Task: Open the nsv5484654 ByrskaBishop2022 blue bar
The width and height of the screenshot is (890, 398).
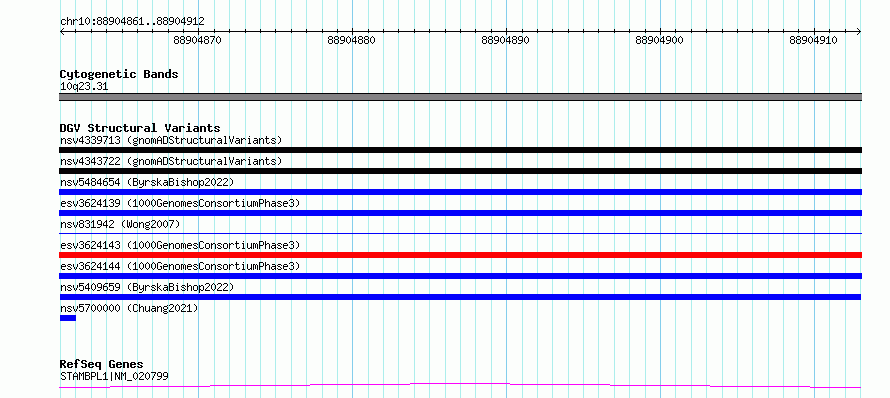Action: pos(460,192)
